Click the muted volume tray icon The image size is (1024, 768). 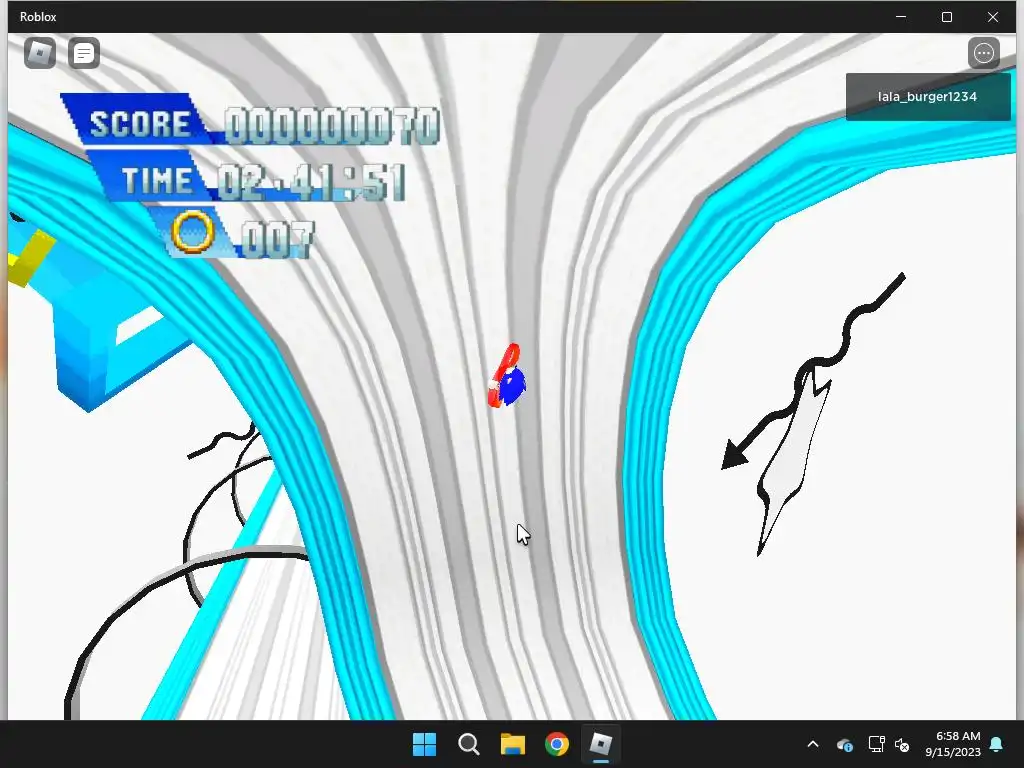coord(902,744)
